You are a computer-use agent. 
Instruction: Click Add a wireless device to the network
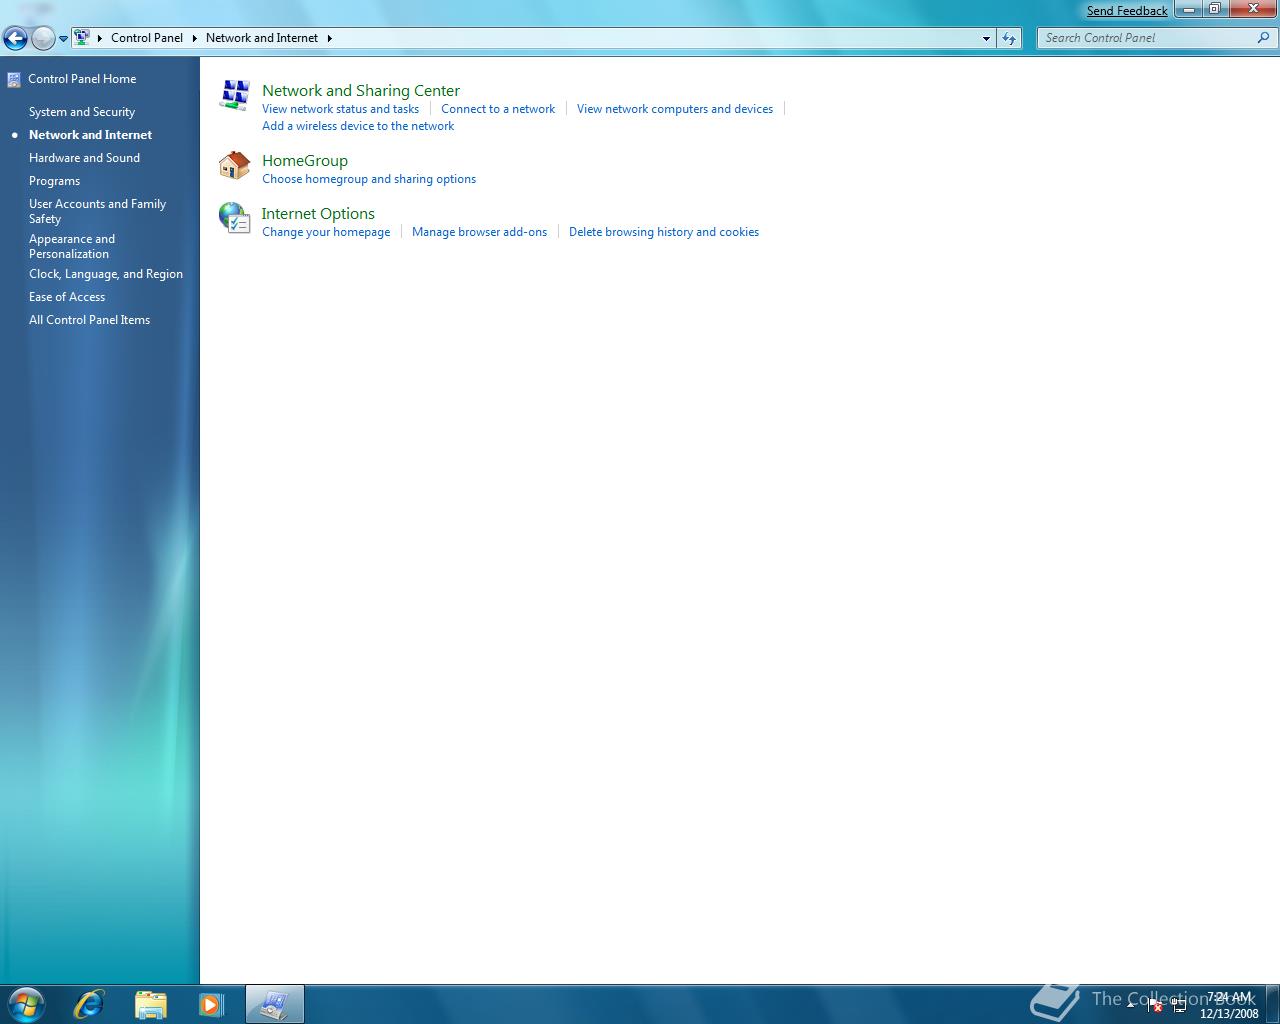coord(358,126)
